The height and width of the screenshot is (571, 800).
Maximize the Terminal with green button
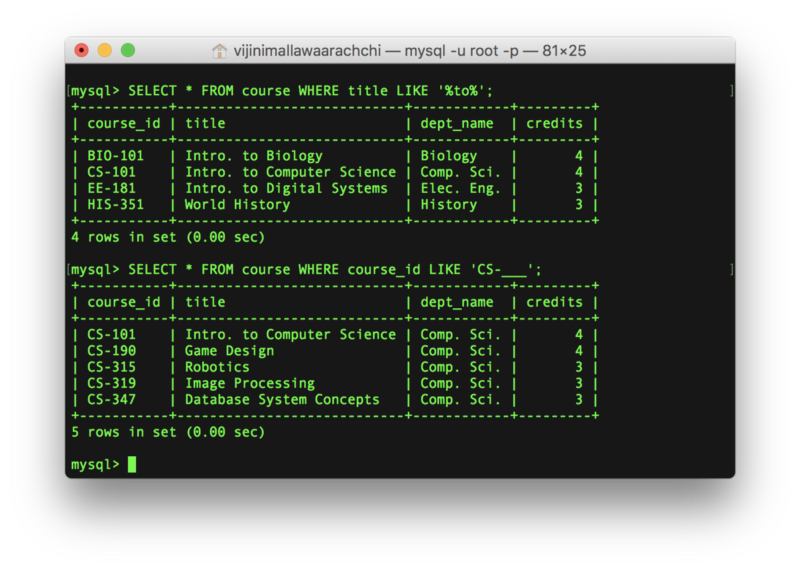(128, 50)
